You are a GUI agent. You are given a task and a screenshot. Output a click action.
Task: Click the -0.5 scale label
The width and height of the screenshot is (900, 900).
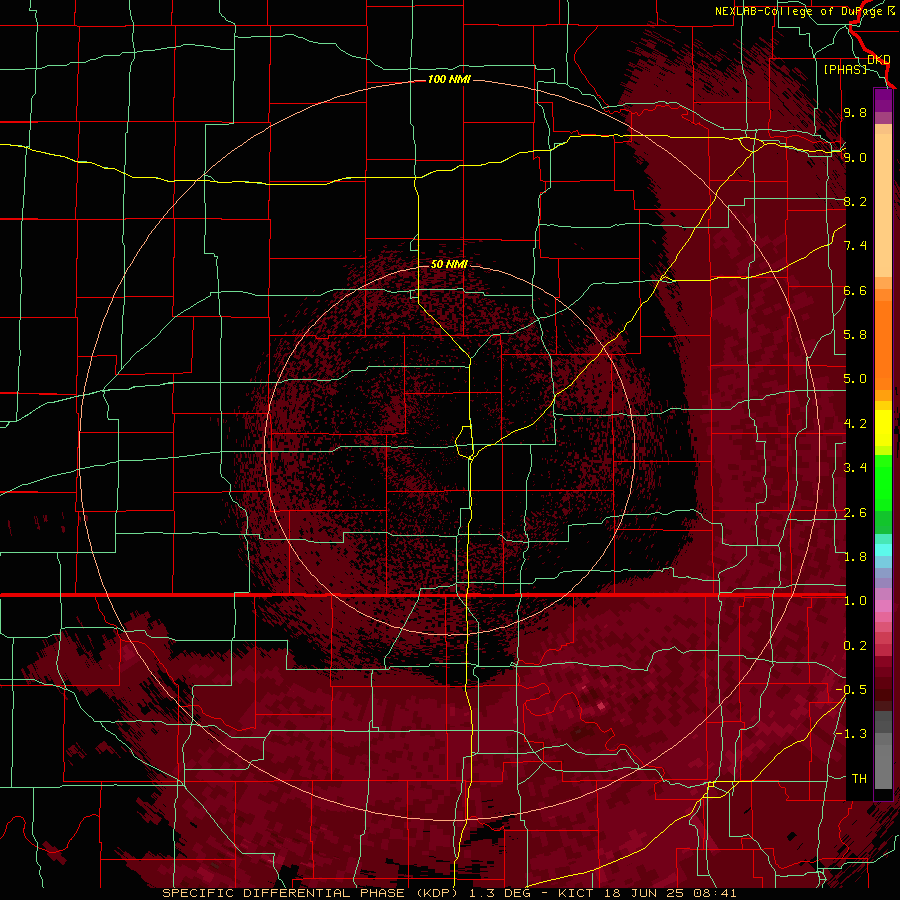(x=851, y=690)
